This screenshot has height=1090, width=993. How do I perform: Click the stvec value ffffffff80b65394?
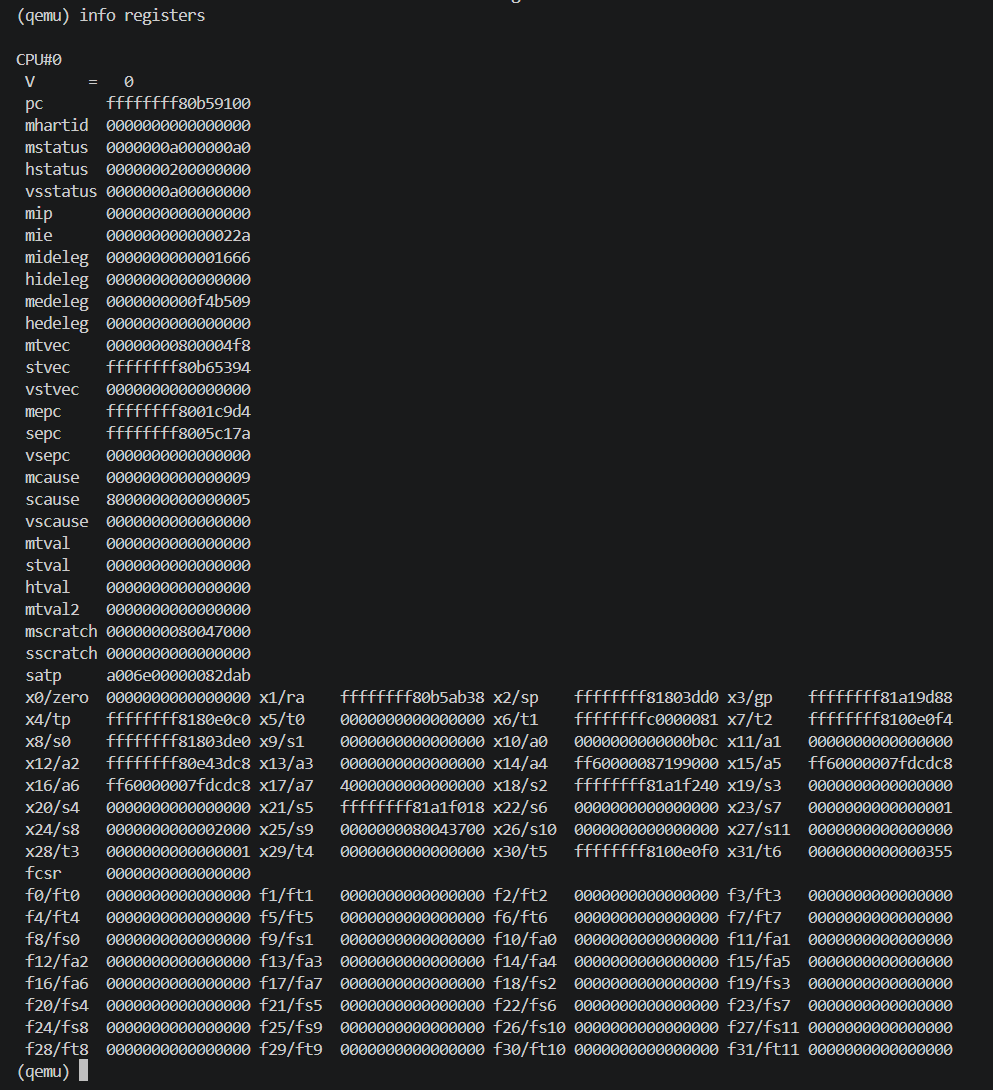tap(178, 367)
